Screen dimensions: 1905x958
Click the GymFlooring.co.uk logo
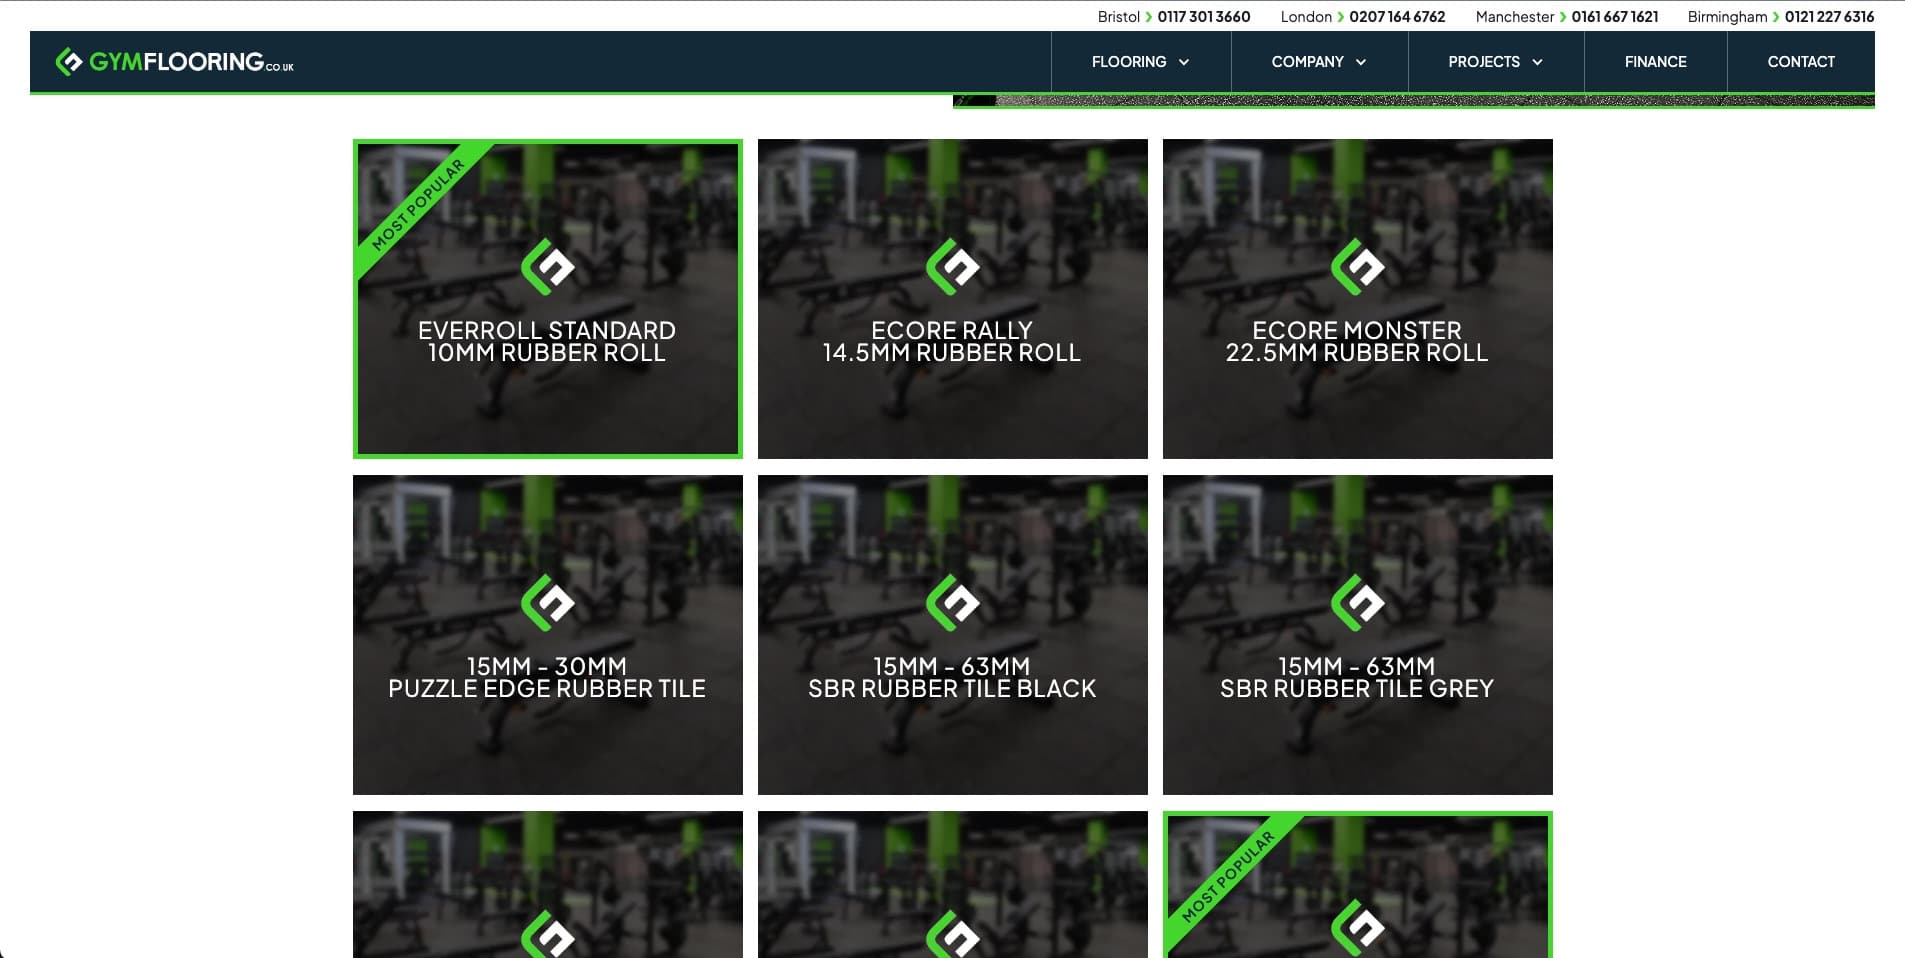(174, 62)
